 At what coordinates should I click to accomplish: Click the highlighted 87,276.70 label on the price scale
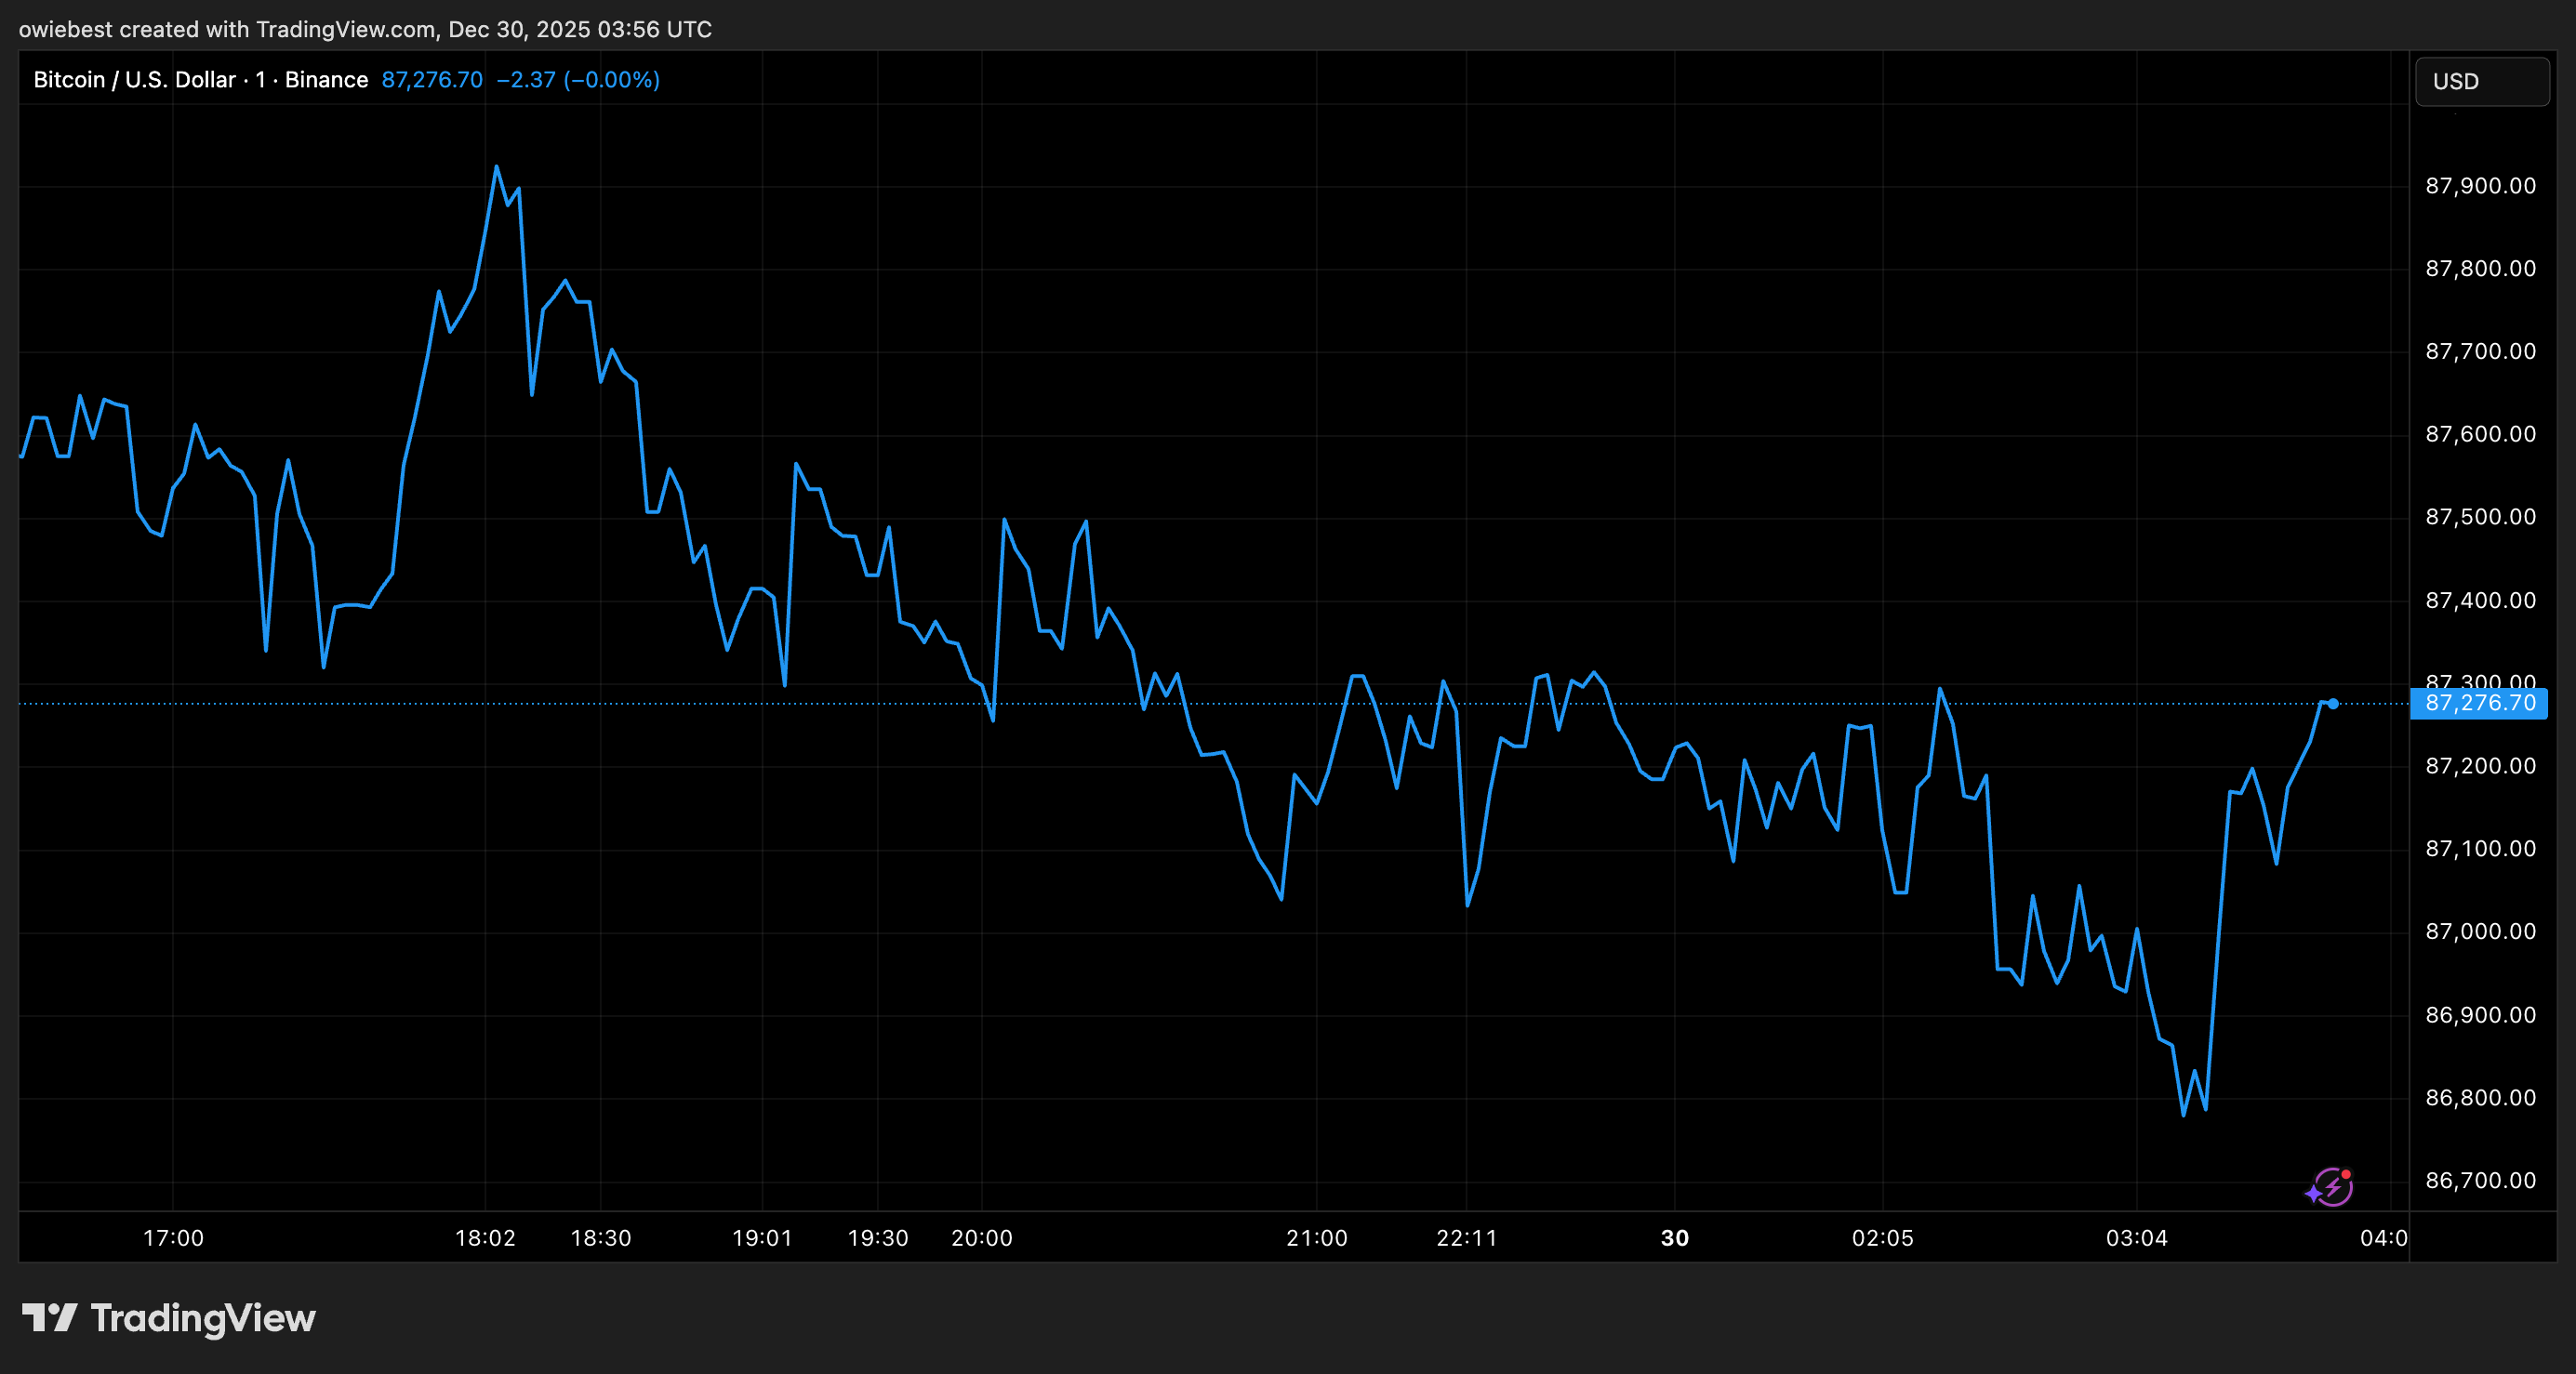pyautogui.click(x=2481, y=703)
